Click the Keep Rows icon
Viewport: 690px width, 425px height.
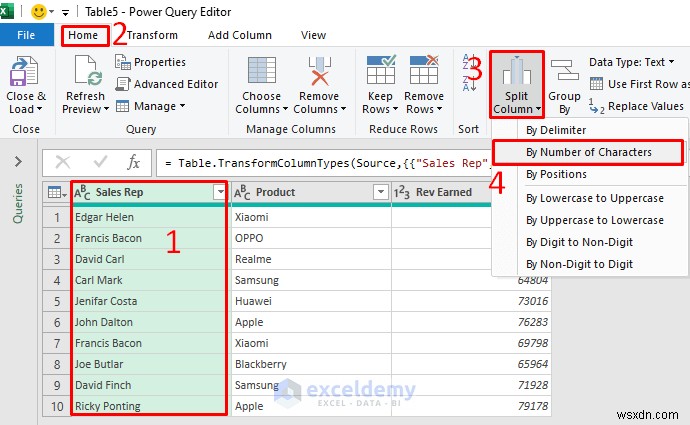click(381, 70)
